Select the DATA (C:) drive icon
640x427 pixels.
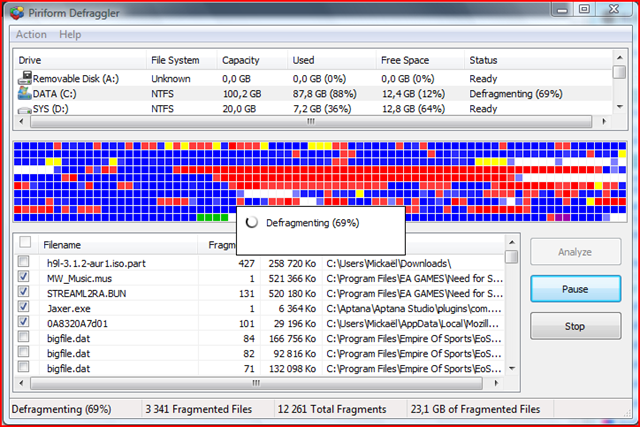(24, 93)
